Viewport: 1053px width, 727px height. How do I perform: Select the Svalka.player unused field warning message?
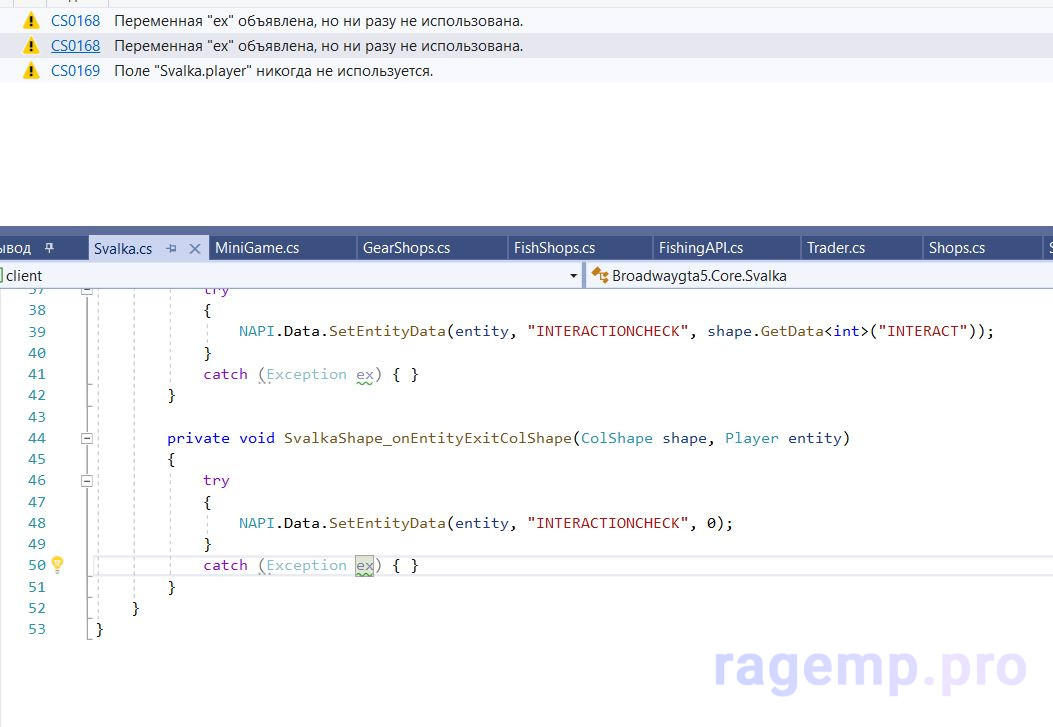(273, 71)
